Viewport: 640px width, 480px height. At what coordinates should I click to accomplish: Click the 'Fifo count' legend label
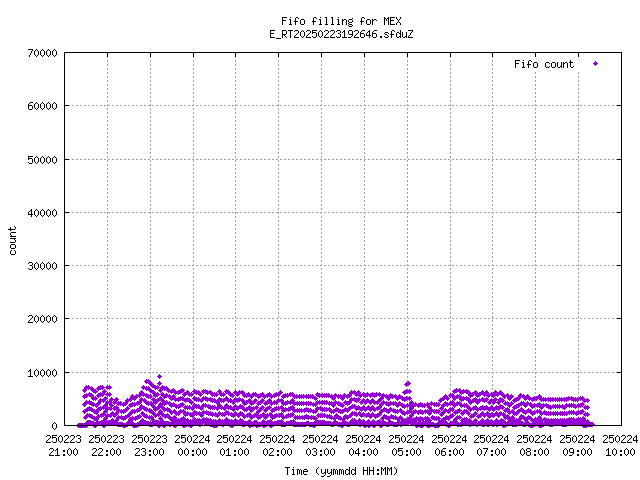[544, 64]
